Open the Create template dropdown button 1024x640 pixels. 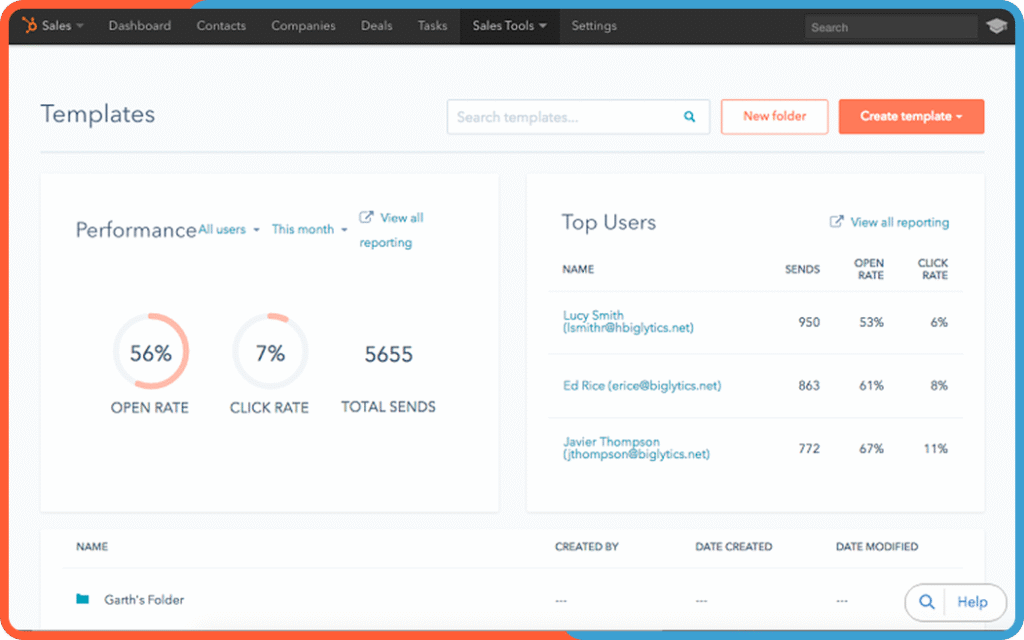[x=911, y=117]
